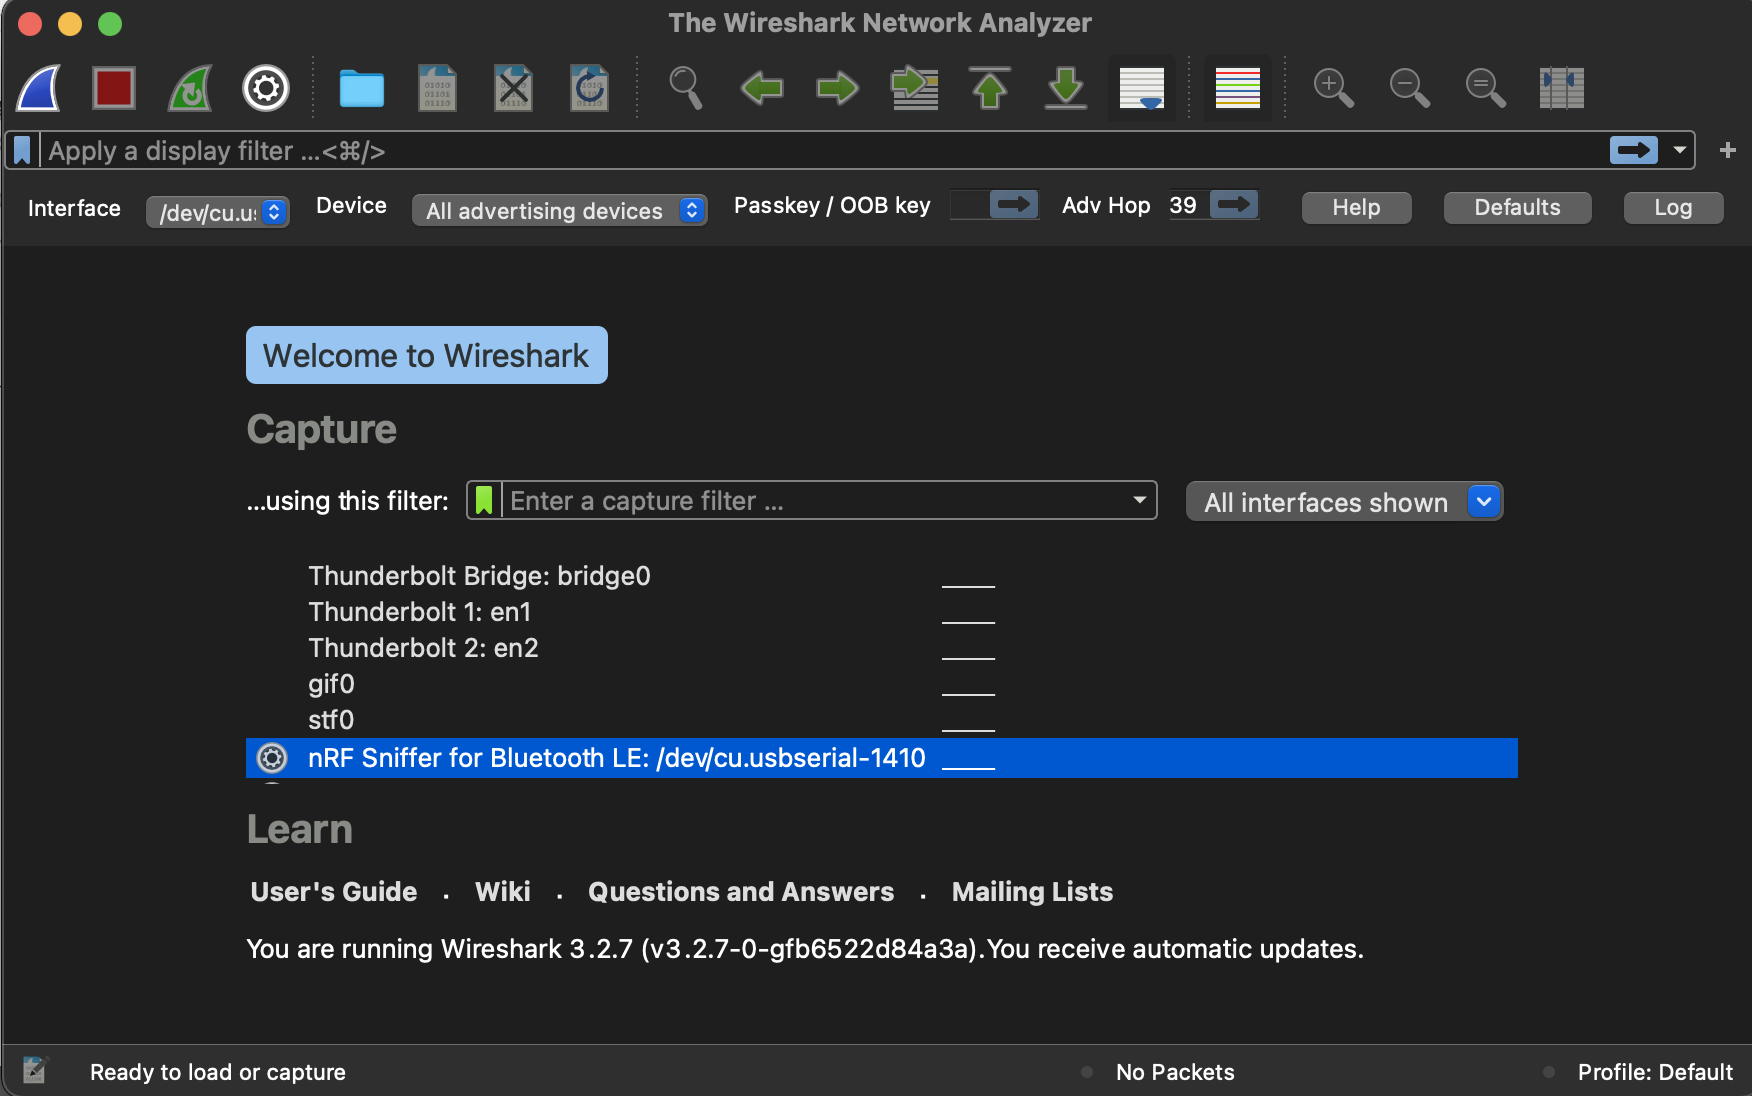
Task: Zoom in on packet text
Action: (x=1333, y=88)
